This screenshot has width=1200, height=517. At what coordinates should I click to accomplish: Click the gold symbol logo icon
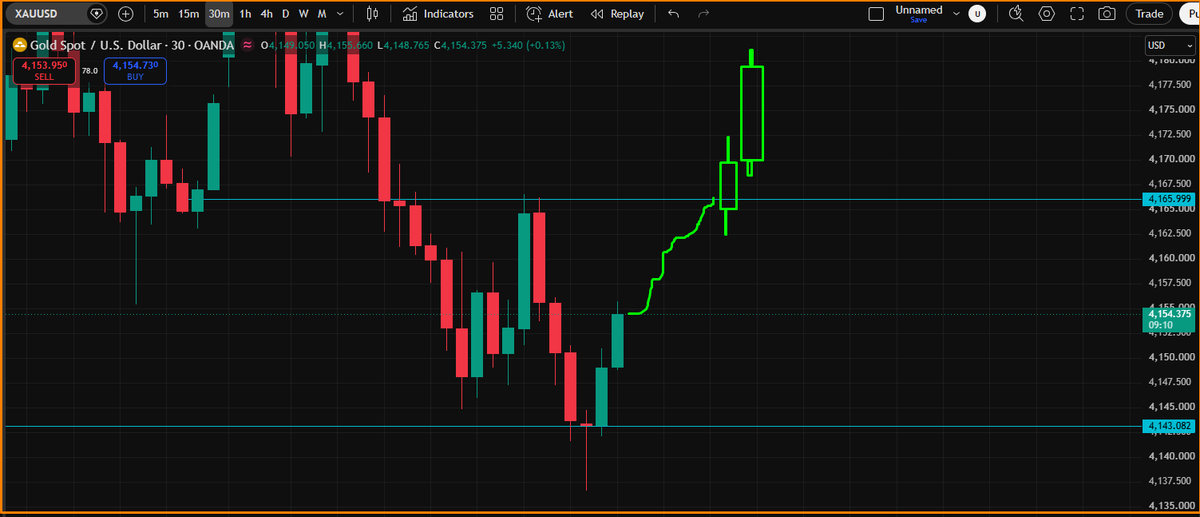18,46
